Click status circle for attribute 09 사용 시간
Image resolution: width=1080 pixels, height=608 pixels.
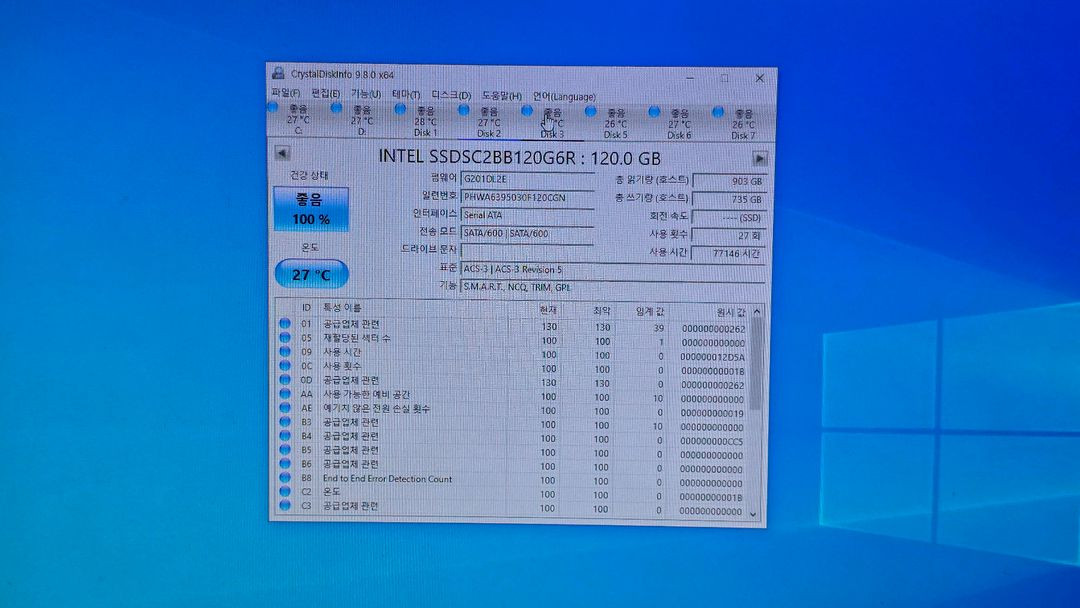click(x=284, y=351)
